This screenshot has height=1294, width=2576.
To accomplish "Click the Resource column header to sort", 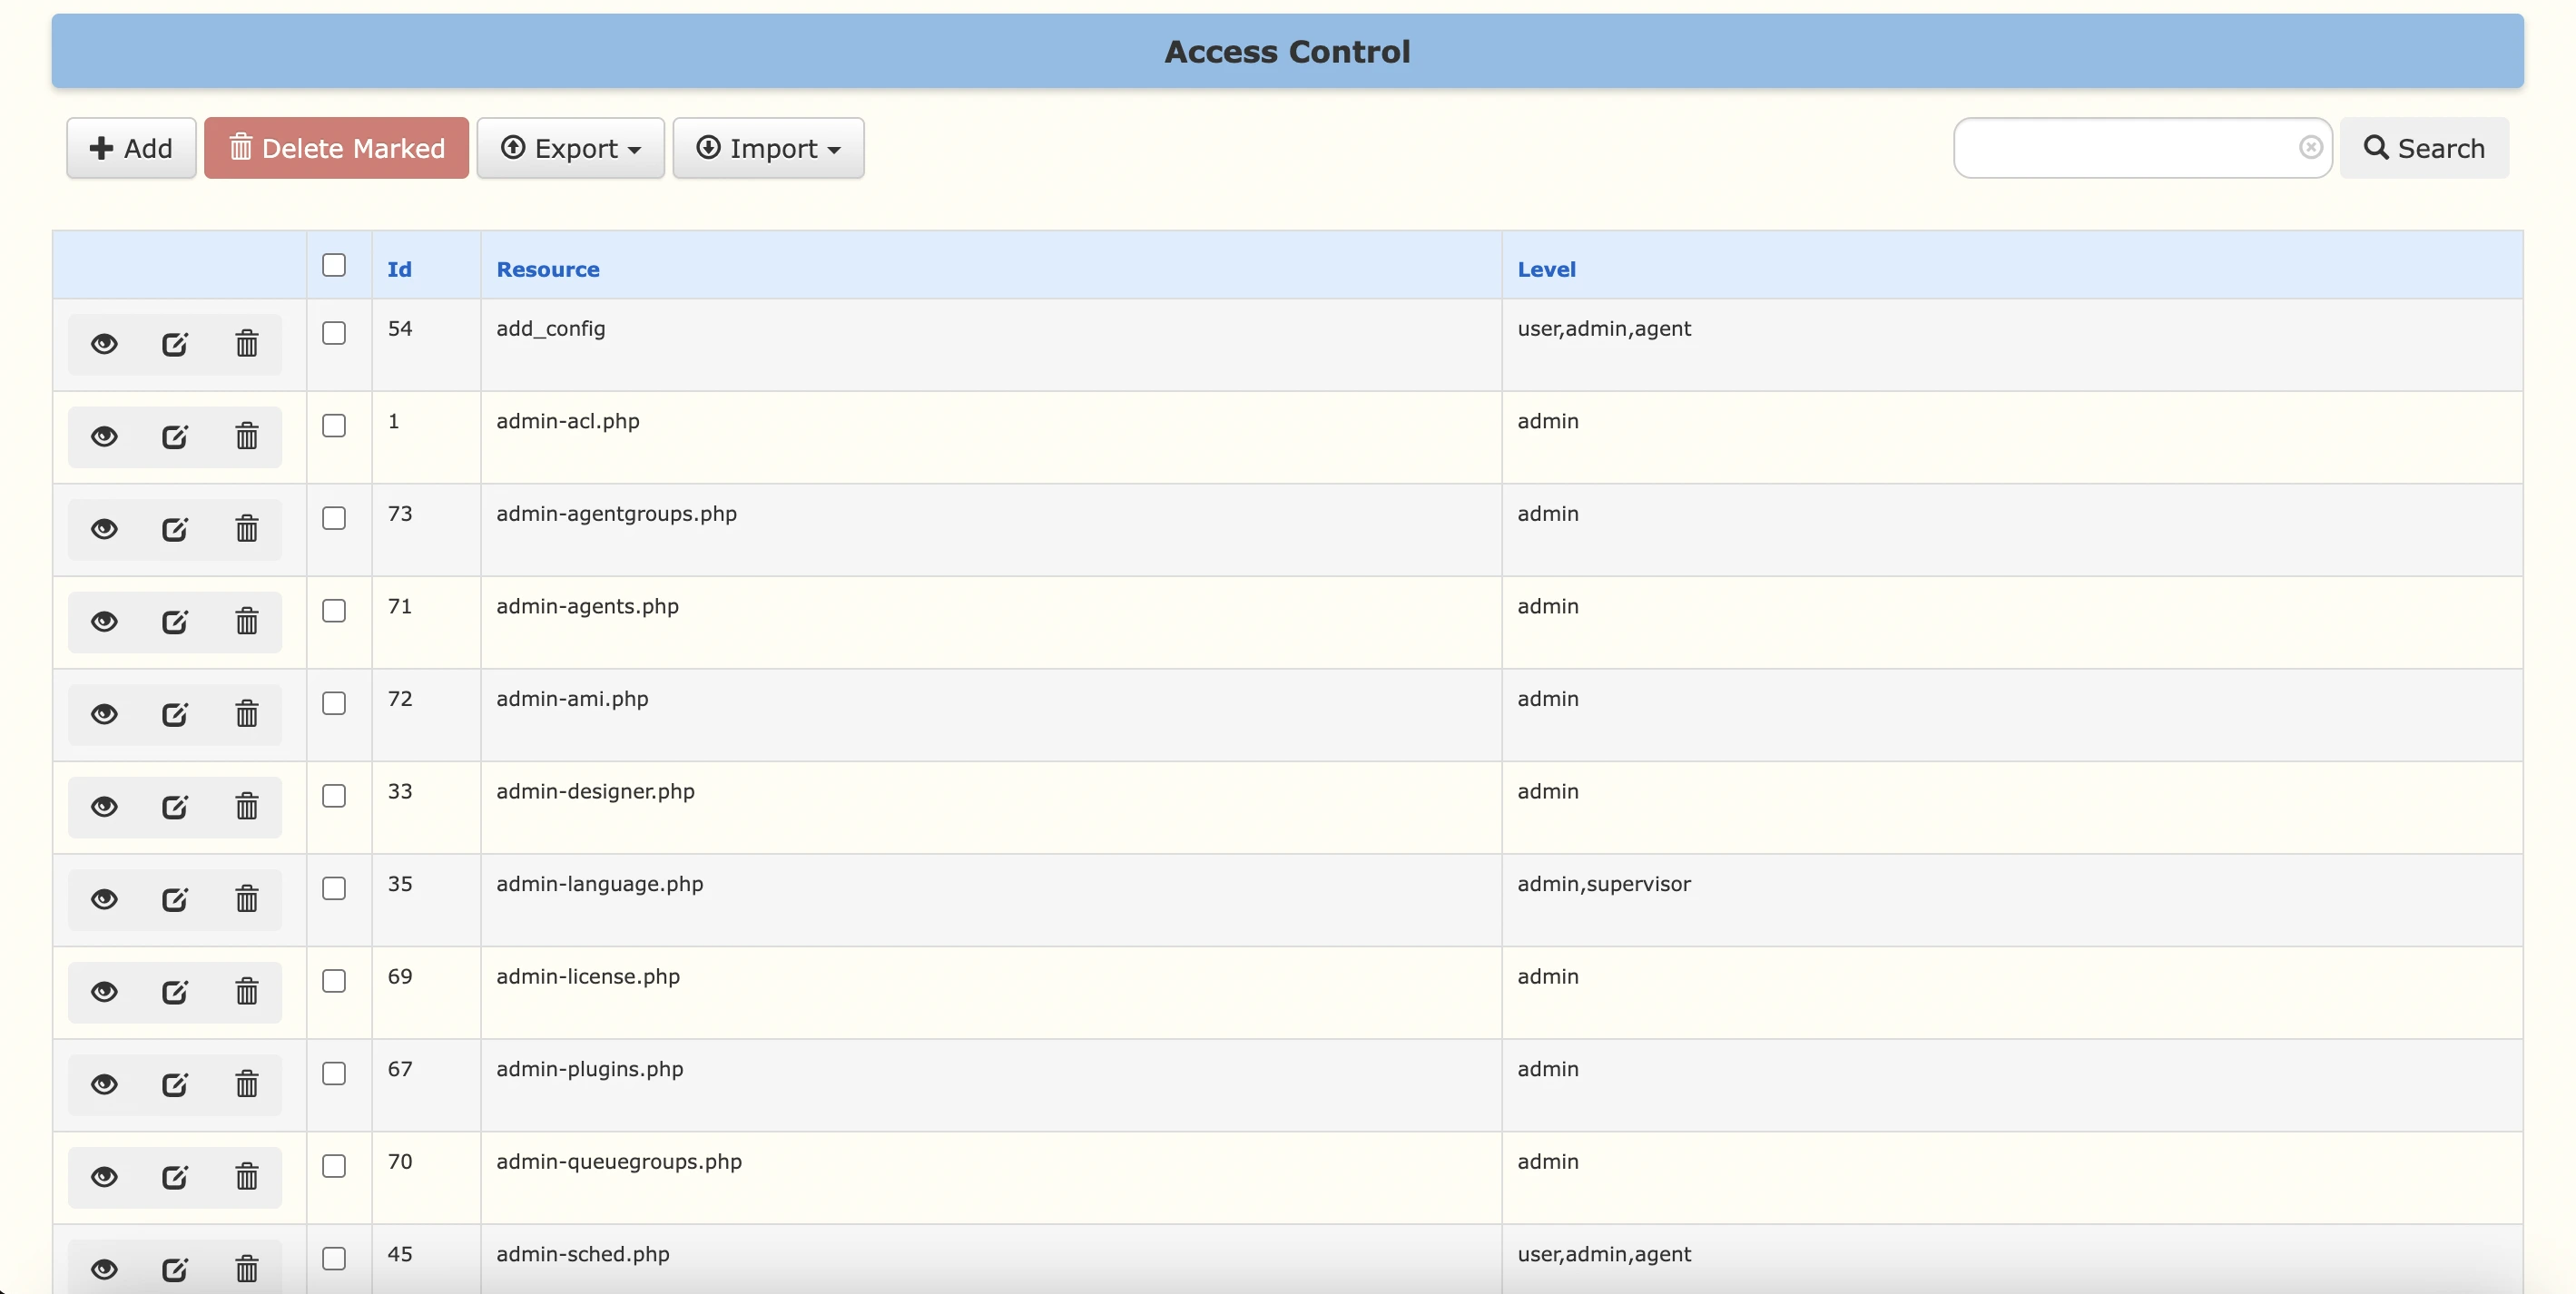I will (x=548, y=269).
